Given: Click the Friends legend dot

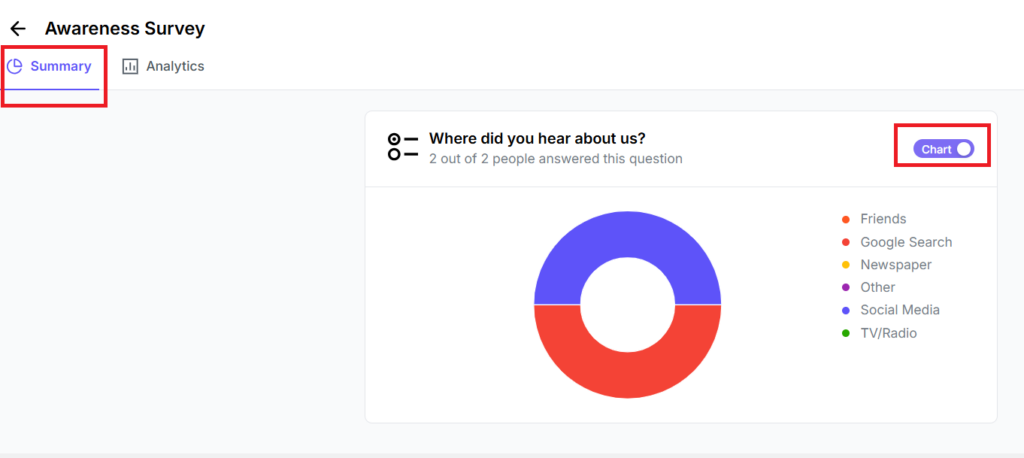Looking at the screenshot, I should click(x=846, y=219).
